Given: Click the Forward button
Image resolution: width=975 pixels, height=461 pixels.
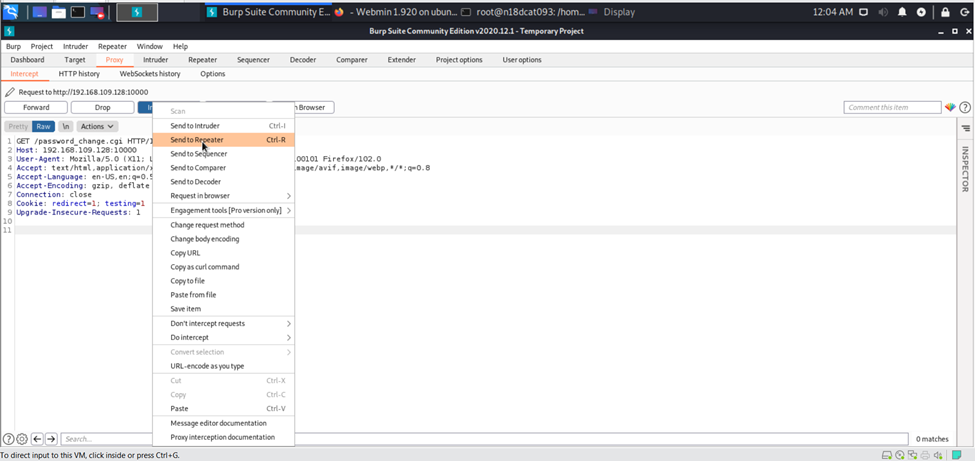Looking at the screenshot, I should tap(36, 108).
